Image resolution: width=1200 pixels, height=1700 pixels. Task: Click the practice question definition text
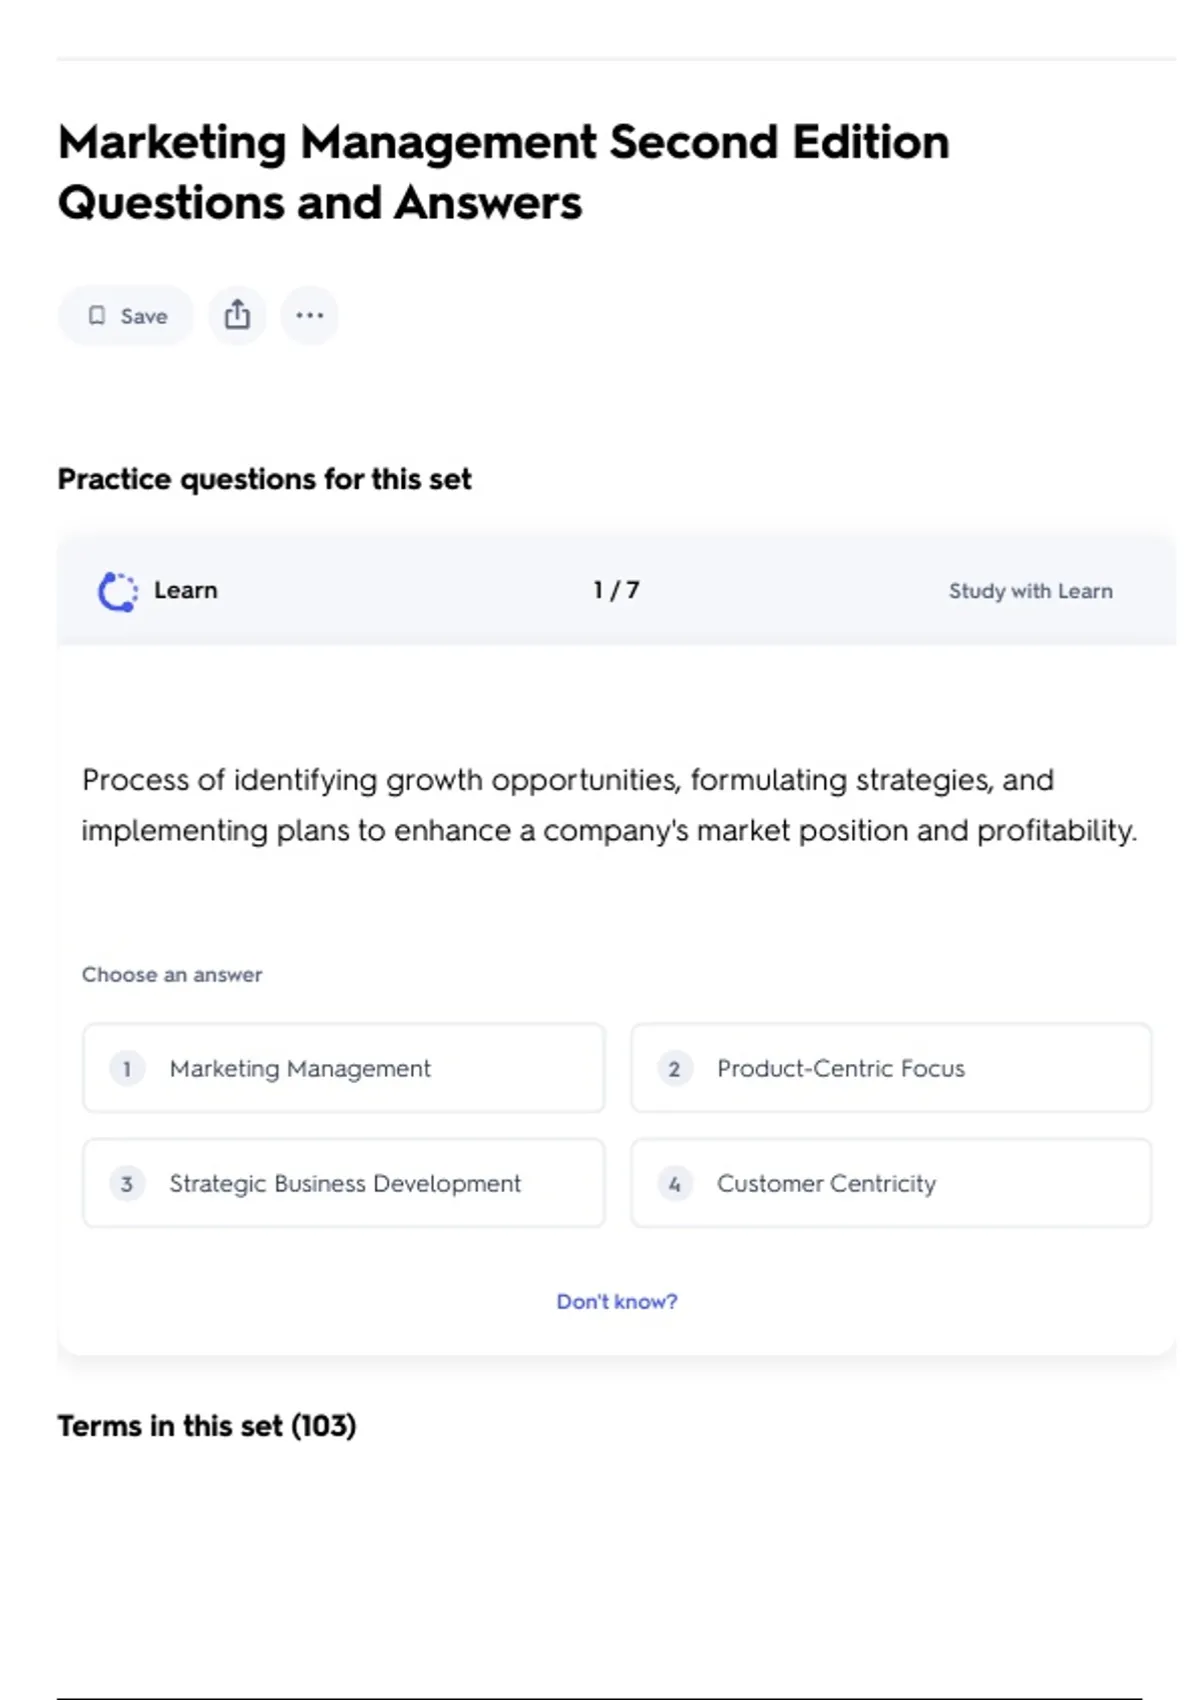click(609, 805)
